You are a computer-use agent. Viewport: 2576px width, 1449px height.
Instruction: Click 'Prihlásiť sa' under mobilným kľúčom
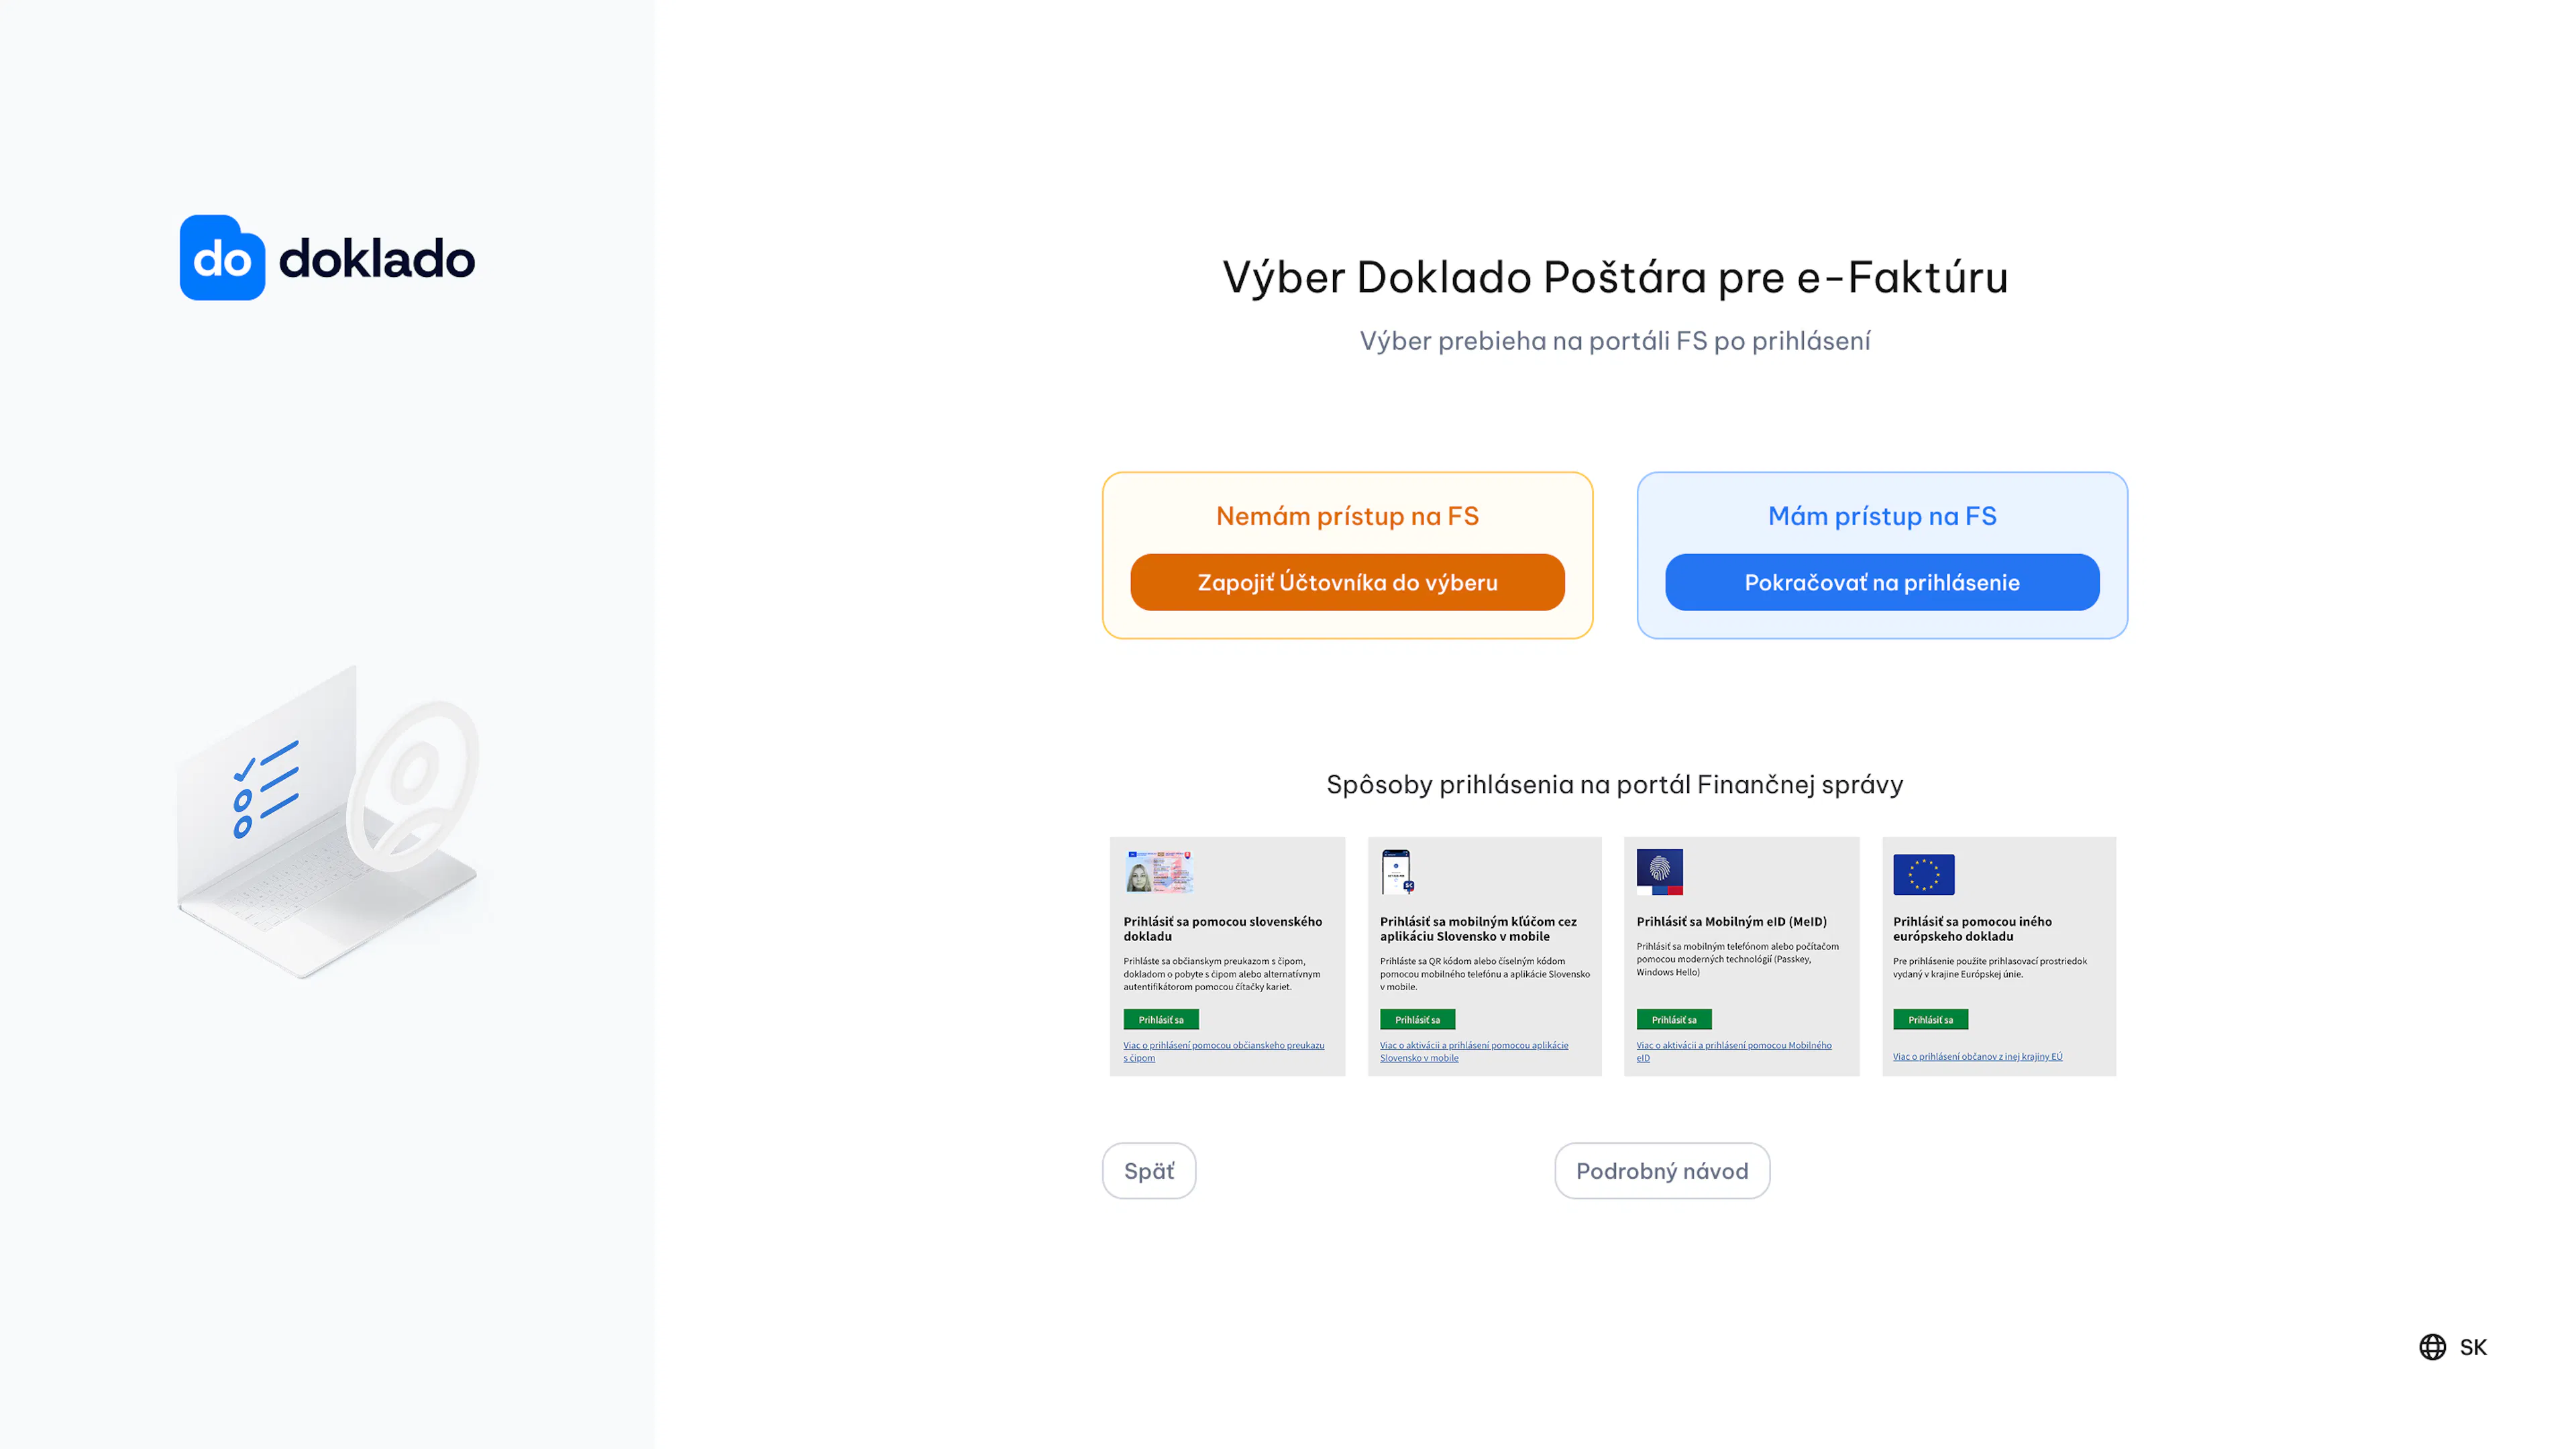click(x=1418, y=1019)
